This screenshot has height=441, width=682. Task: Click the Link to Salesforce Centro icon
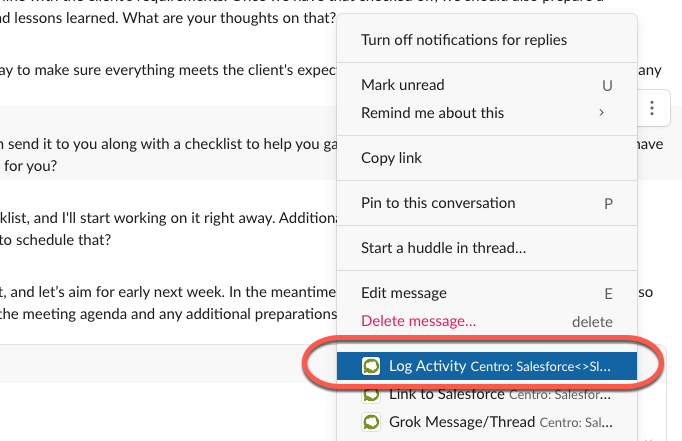point(371,394)
